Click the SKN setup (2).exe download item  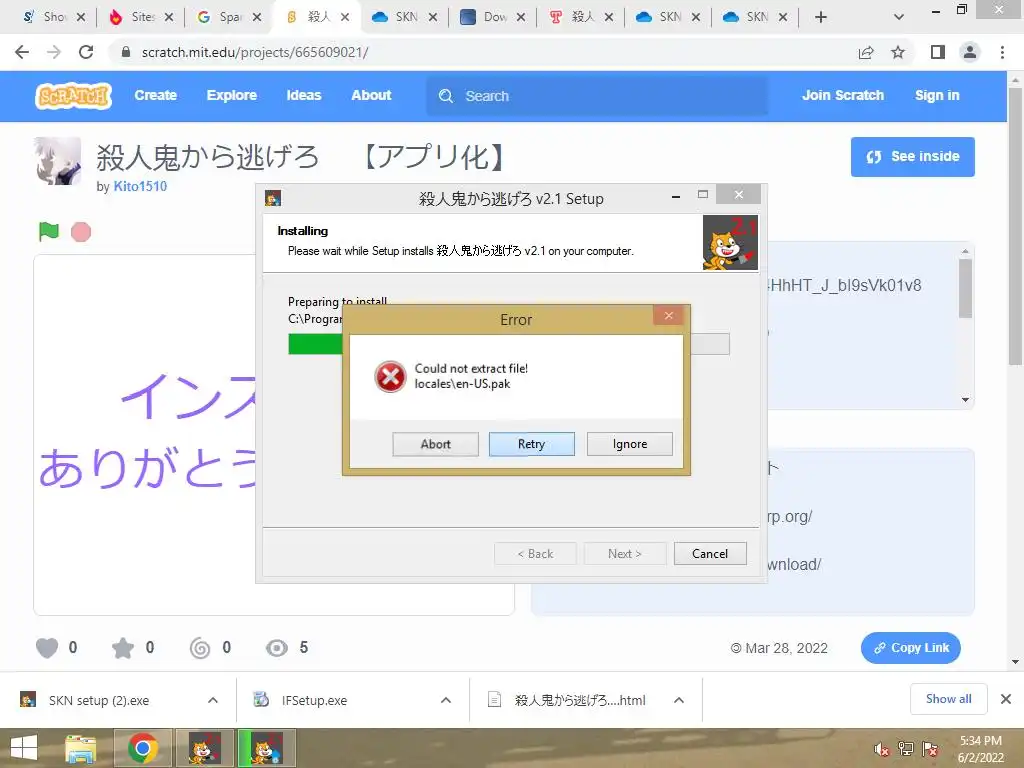(x=99, y=700)
